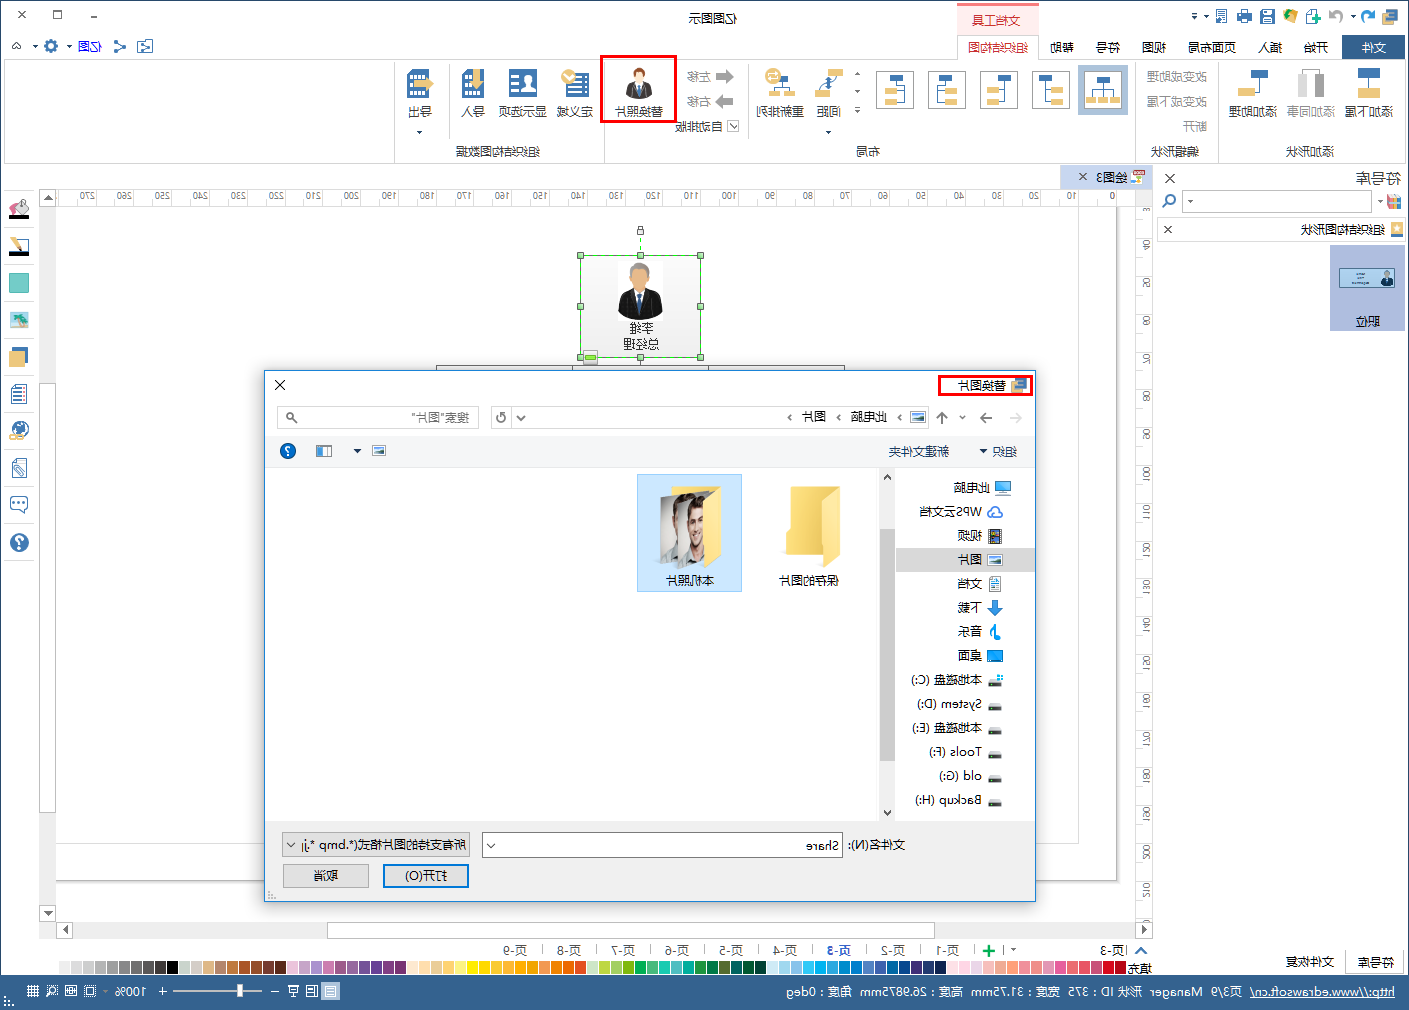1409x1010 pixels.
Task: Click the 重新排列 (rearrange) ribbon icon
Action: click(780, 93)
